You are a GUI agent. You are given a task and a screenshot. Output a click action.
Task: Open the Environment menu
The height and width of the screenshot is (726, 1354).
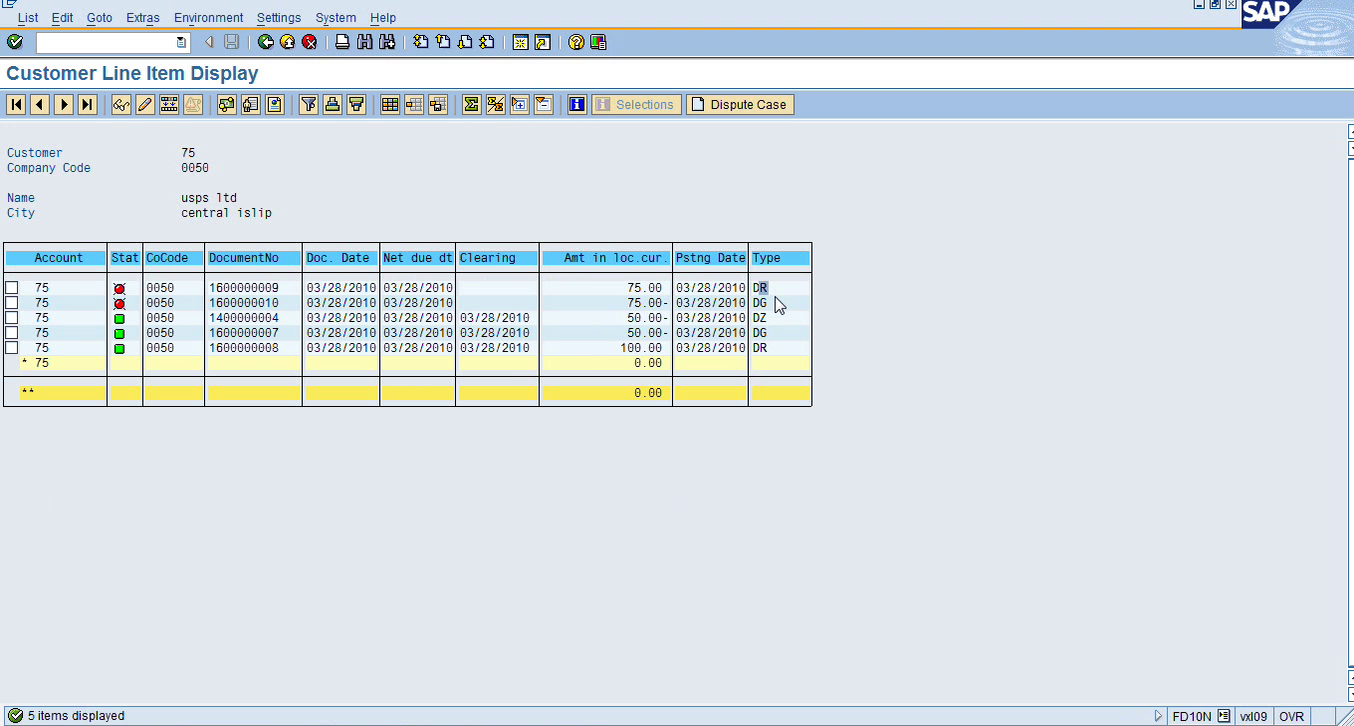coord(208,18)
